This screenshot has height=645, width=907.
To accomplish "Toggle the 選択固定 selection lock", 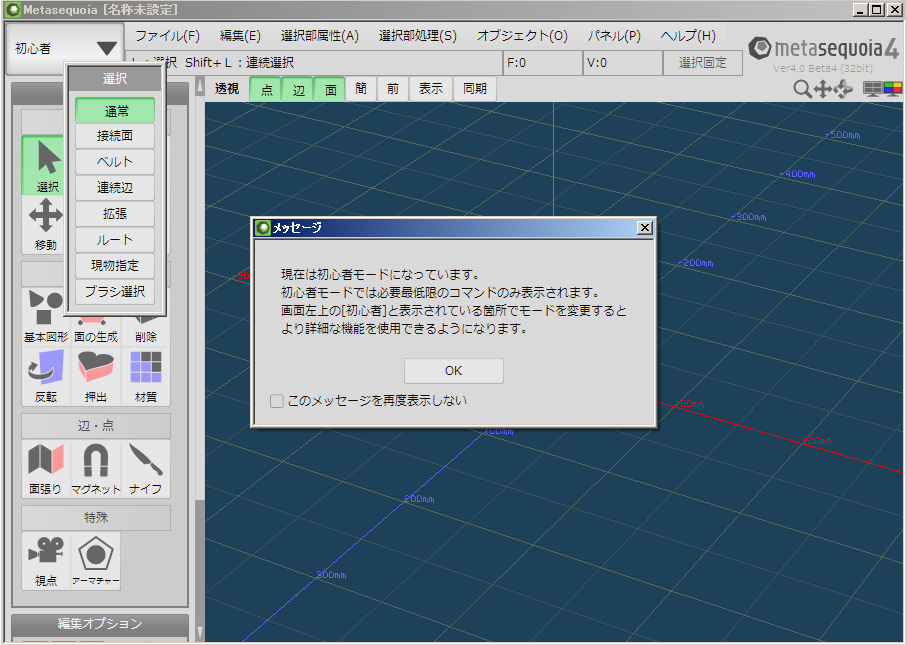I will (702, 62).
